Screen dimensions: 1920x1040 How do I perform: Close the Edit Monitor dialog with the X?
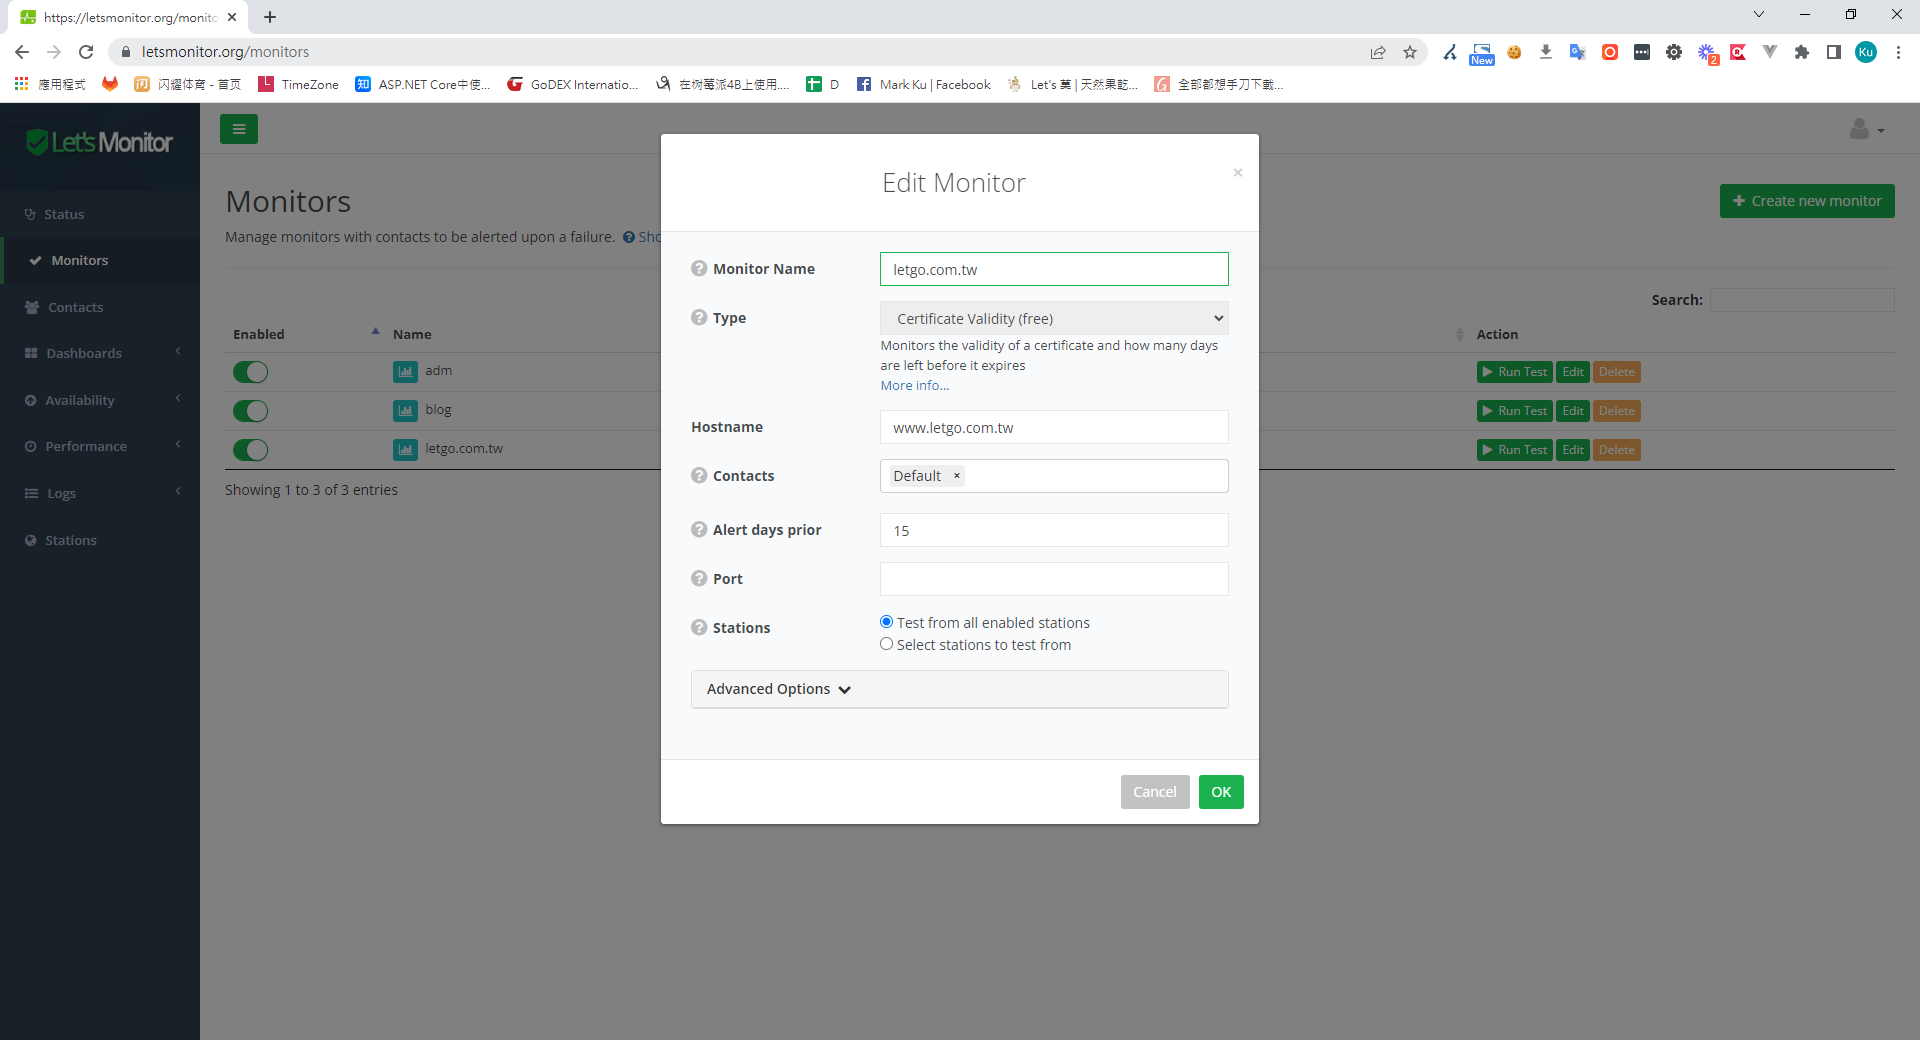pos(1237,173)
